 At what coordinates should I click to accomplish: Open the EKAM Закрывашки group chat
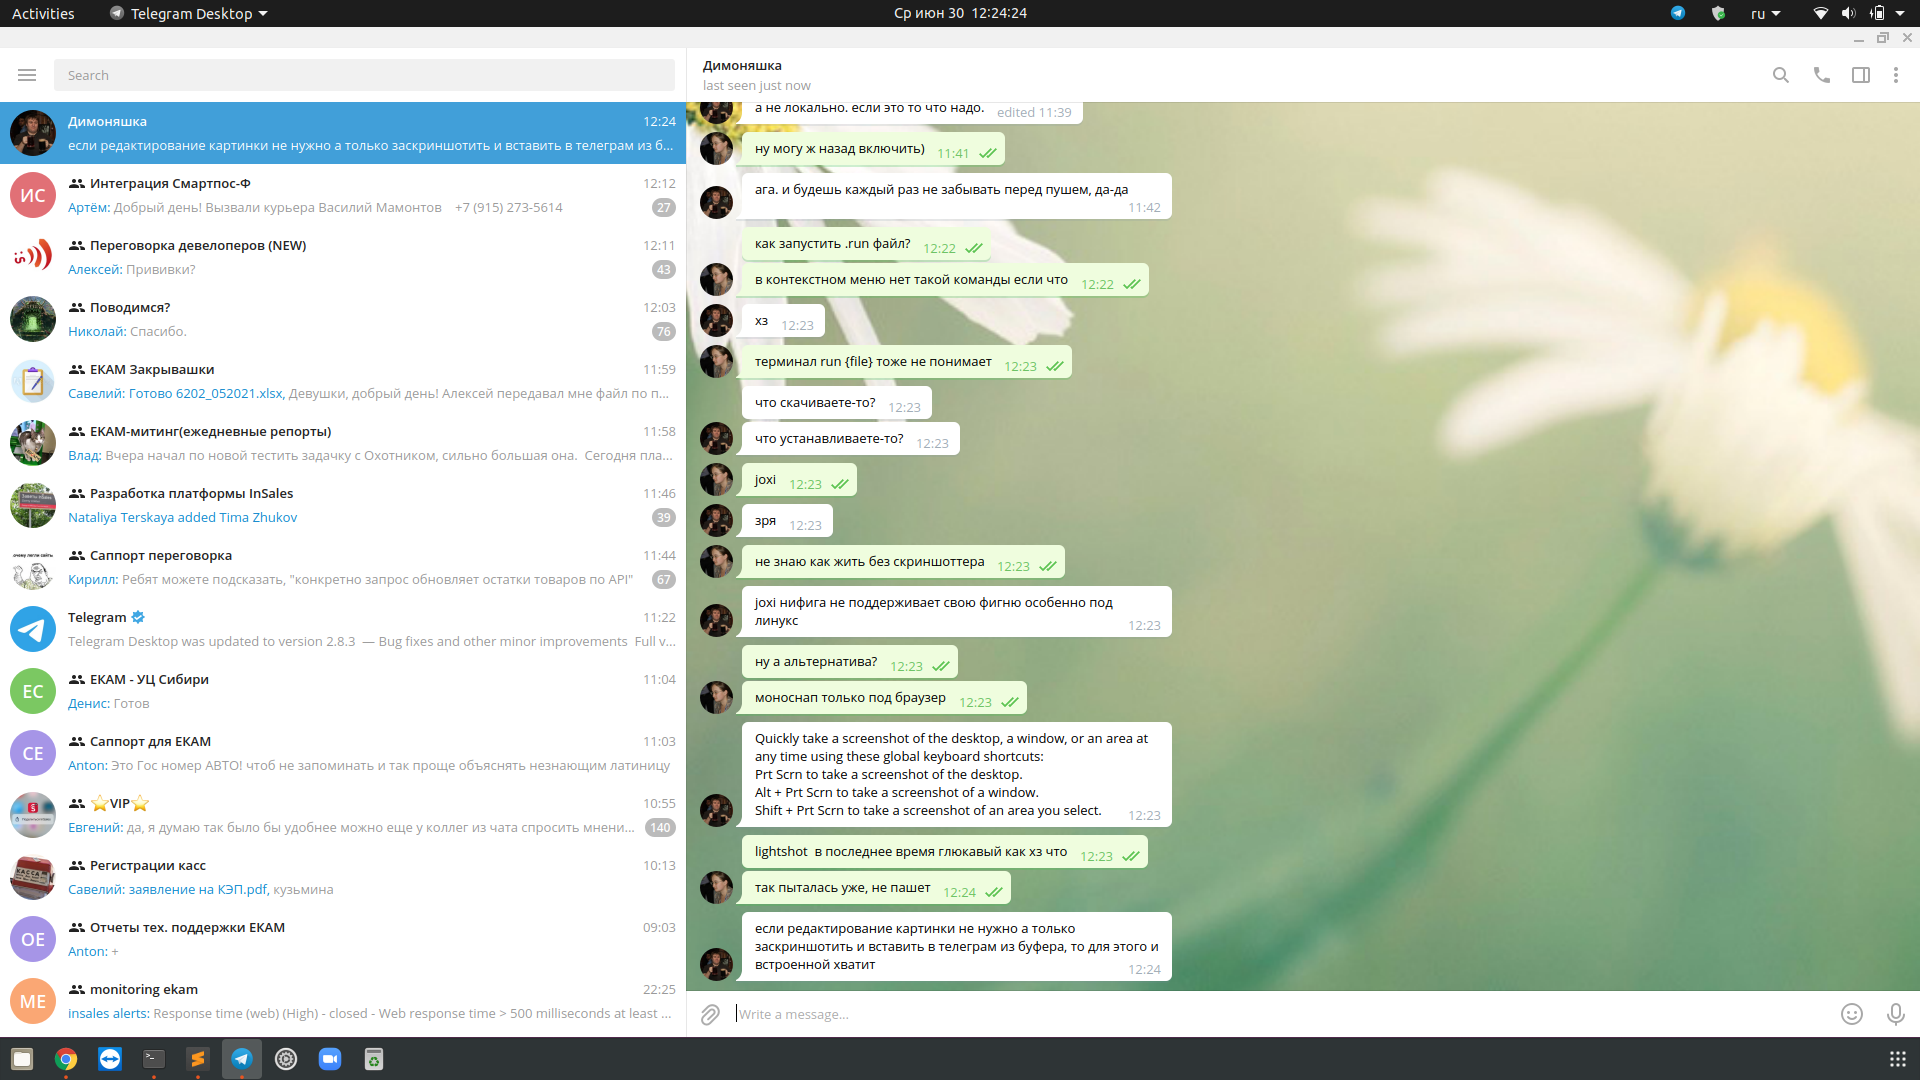click(343, 381)
